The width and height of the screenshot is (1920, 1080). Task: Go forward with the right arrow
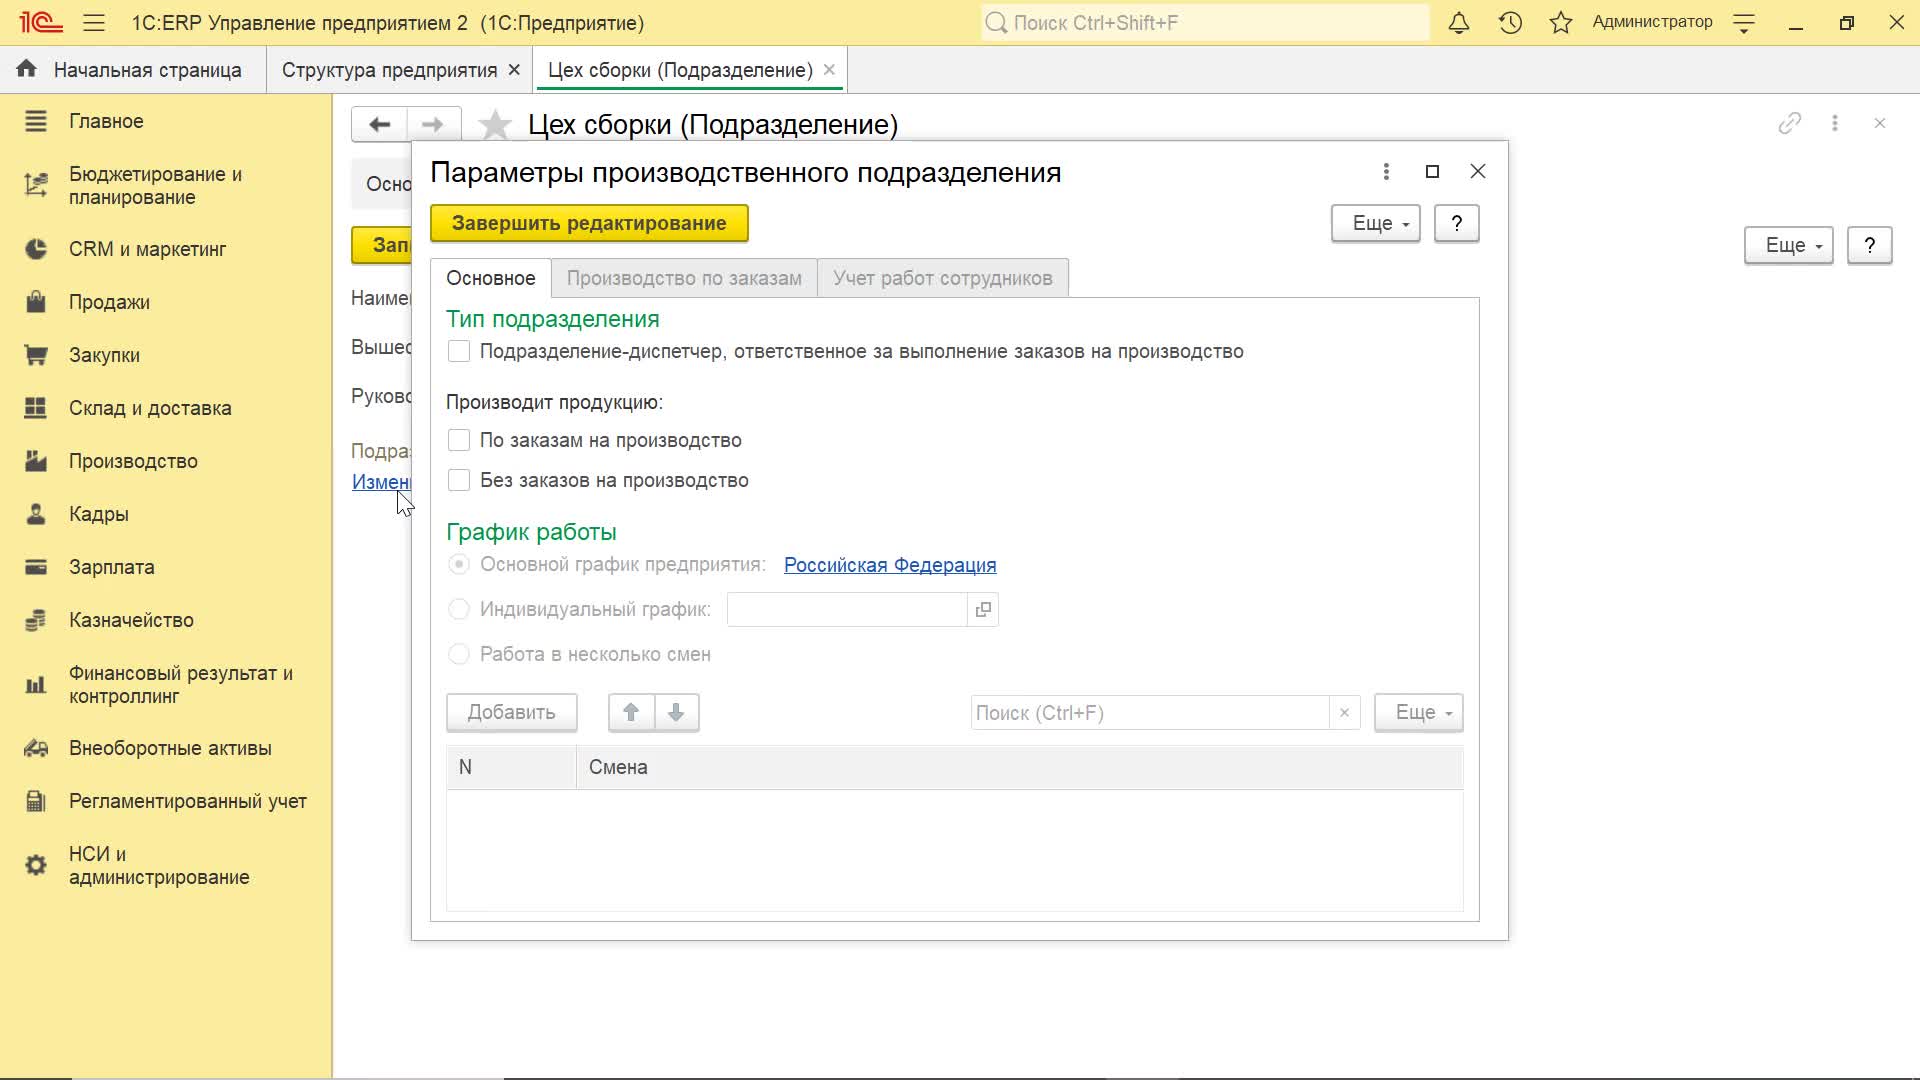click(x=433, y=124)
